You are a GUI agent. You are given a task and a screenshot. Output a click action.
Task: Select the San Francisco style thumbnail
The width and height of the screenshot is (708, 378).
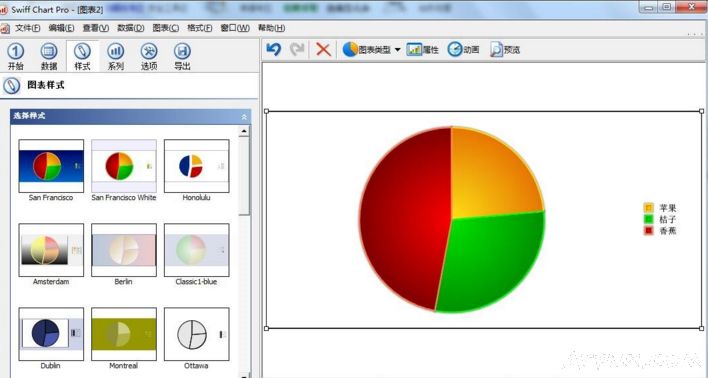pos(51,166)
